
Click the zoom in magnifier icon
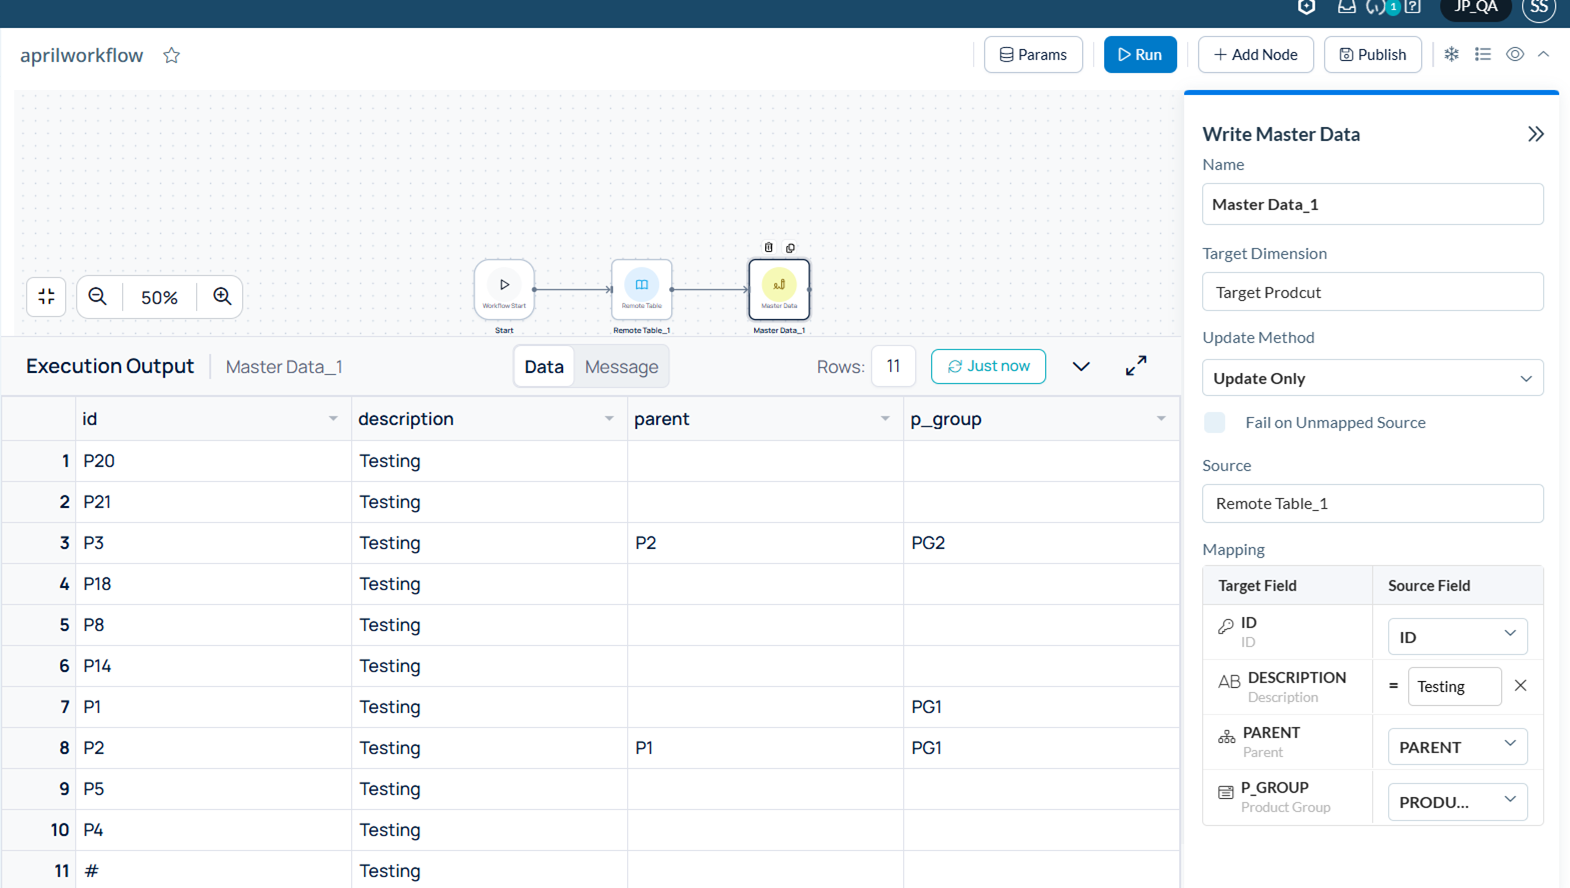[222, 297]
